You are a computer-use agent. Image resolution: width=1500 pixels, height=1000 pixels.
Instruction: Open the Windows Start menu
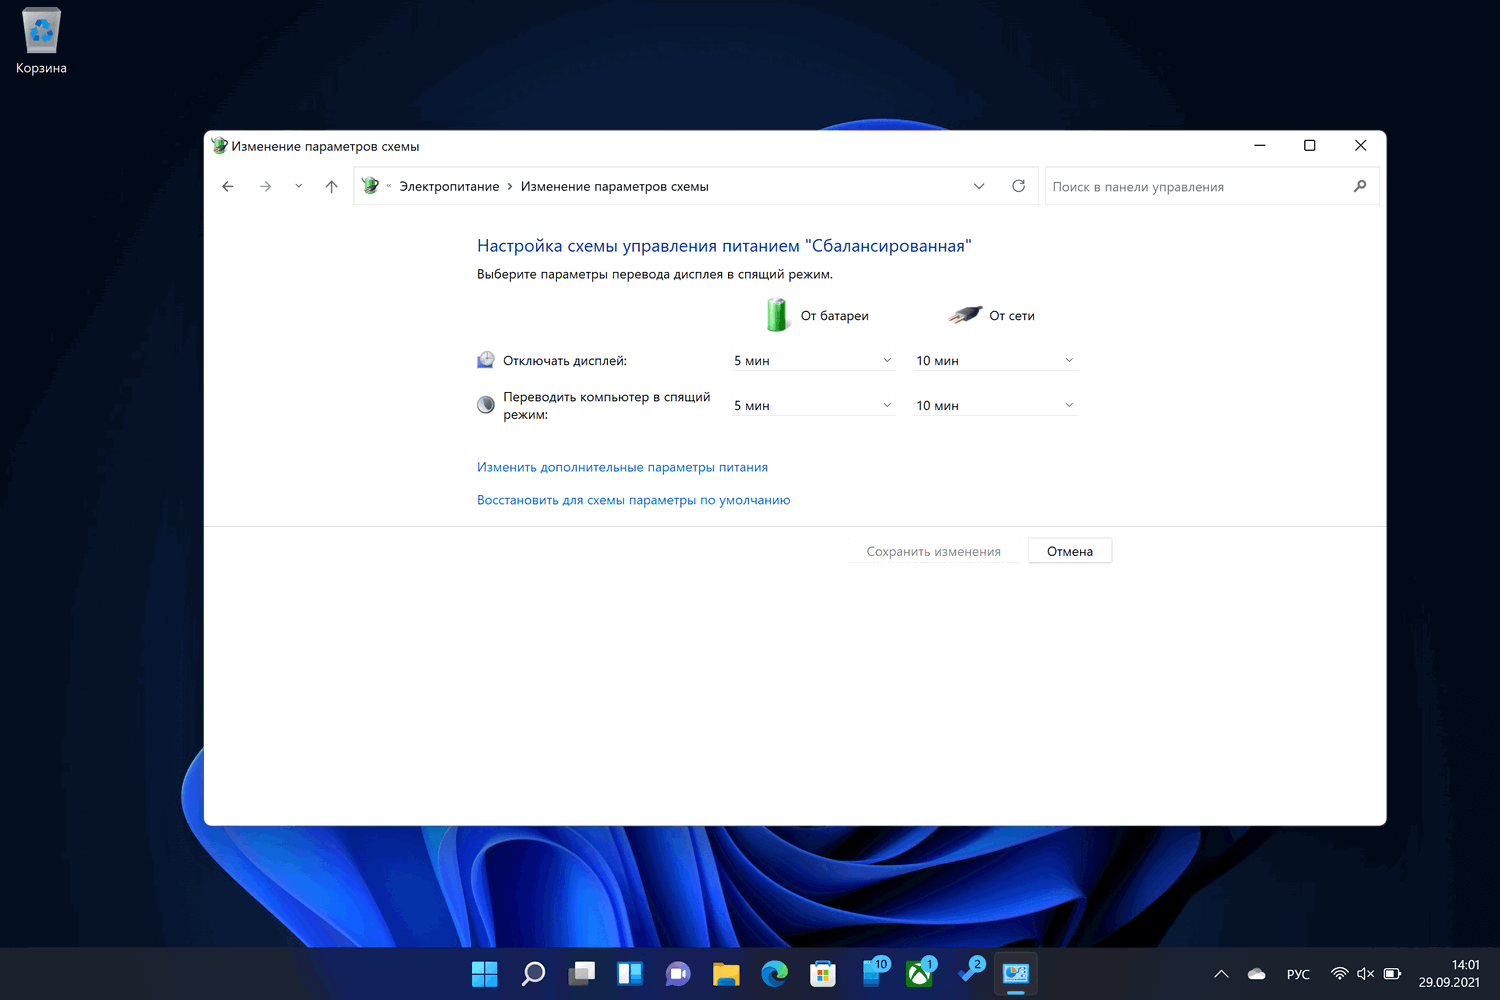[485, 973]
